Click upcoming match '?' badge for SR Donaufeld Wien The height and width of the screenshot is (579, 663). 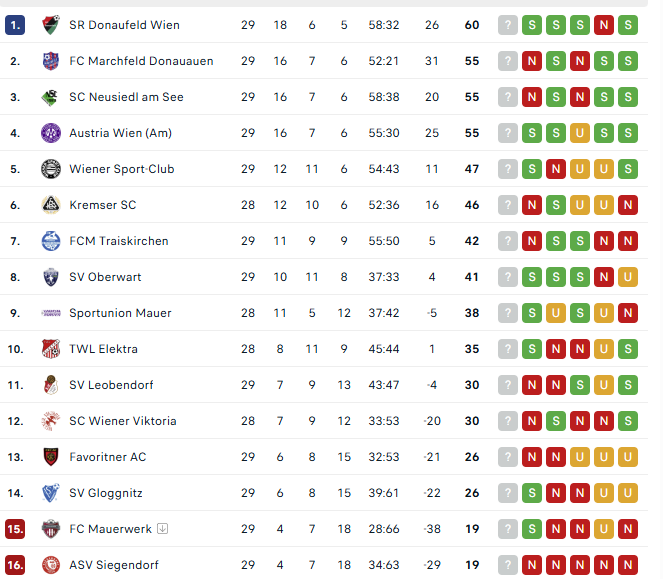pyautogui.click(x=508, y=25)
